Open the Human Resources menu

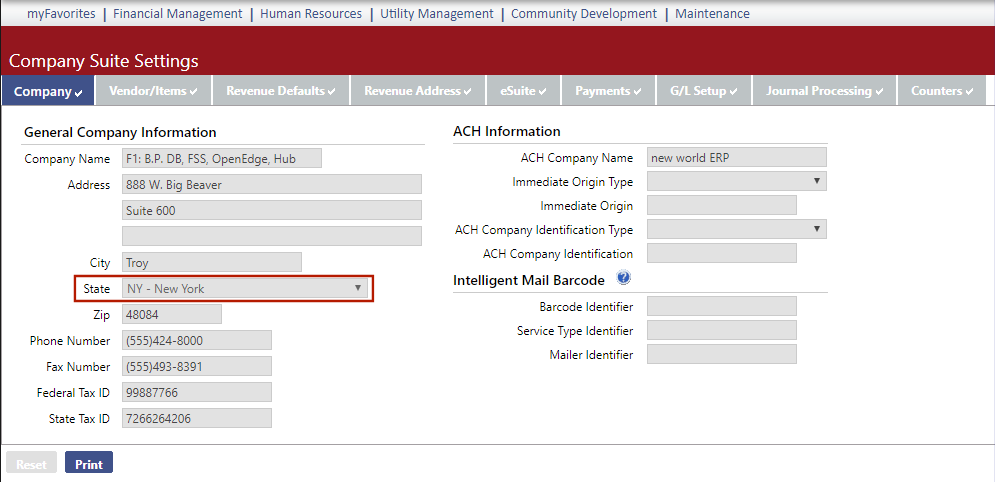pyautogui.click(x=311, y=14)
